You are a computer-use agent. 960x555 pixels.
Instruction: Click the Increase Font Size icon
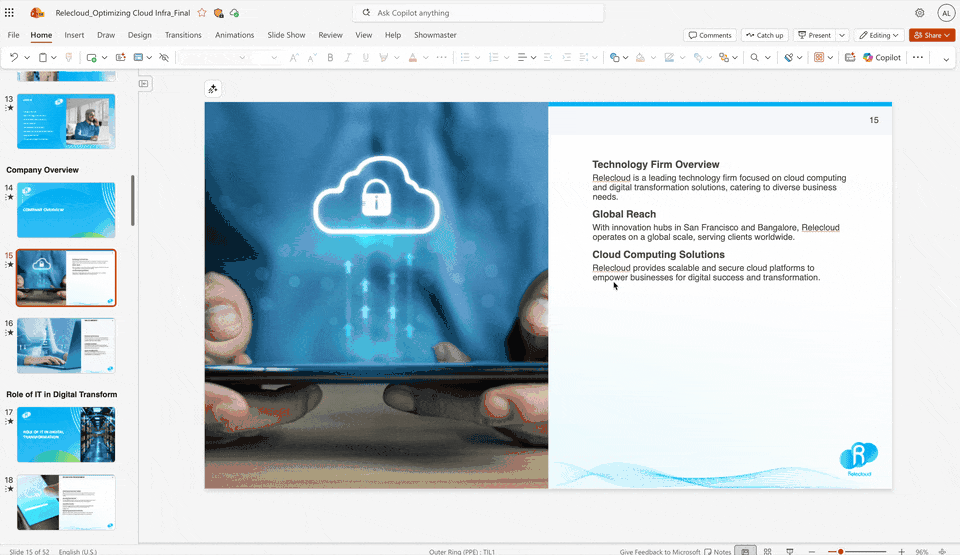pyautogui.click(x=294, y=57)
